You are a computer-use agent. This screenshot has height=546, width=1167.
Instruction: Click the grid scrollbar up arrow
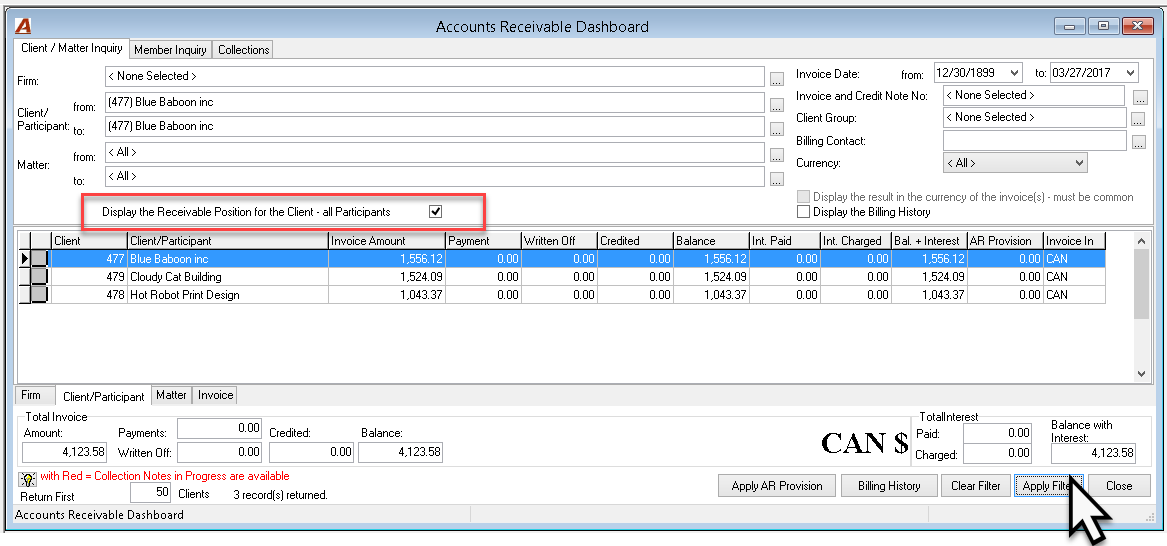click(1141, 240)
